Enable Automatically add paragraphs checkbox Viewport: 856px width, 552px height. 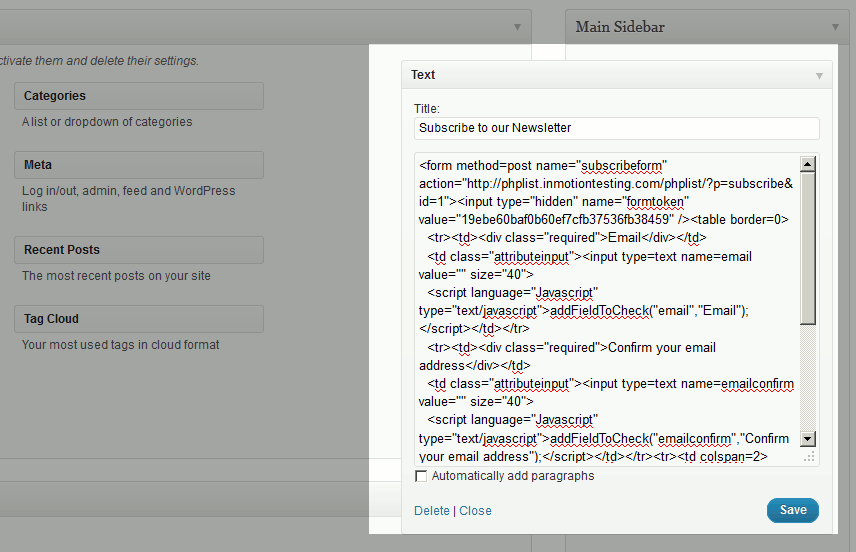coord(421,477)
